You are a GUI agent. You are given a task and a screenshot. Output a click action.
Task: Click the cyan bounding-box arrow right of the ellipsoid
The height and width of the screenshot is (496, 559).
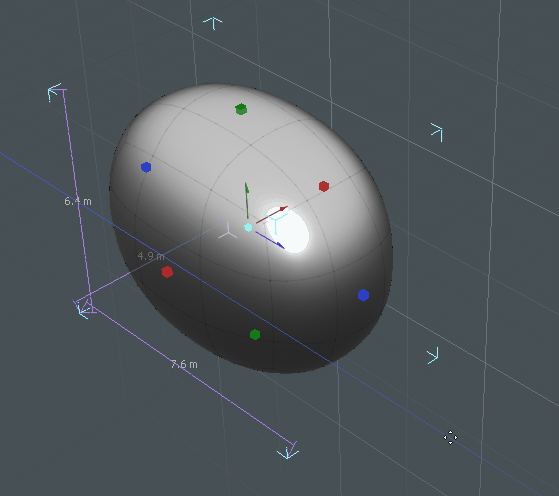(437, 132)
